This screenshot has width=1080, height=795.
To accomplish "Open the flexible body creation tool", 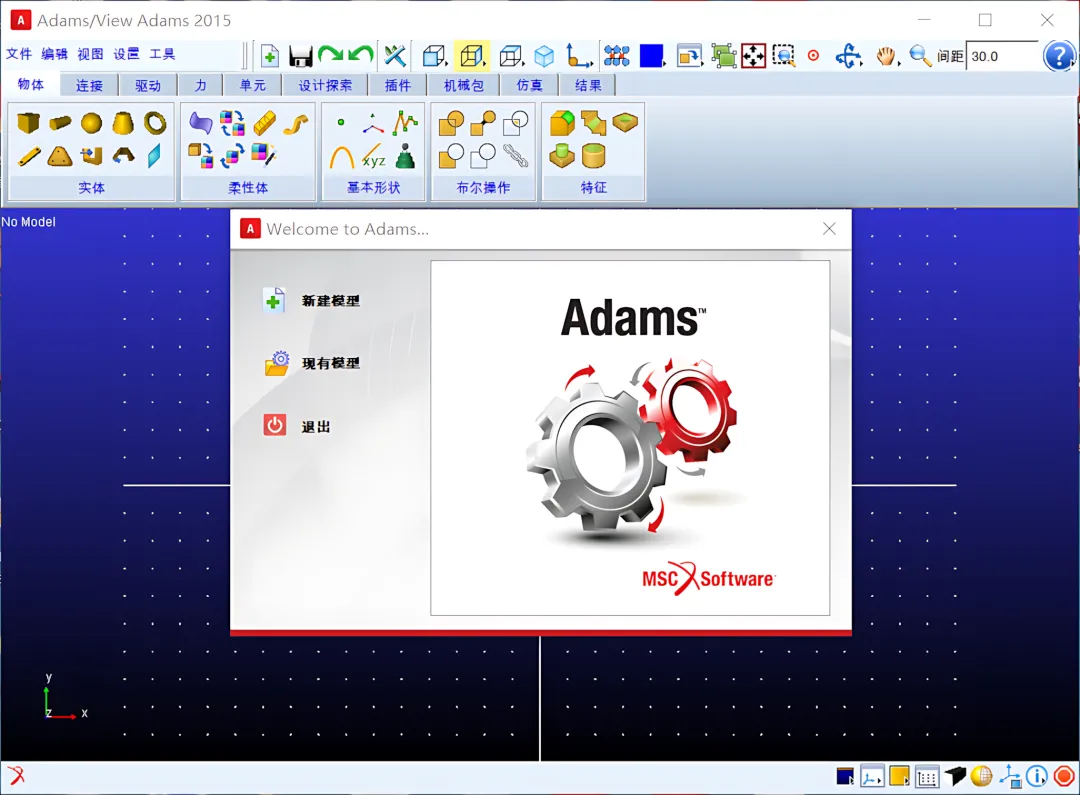I will [200, 123].
